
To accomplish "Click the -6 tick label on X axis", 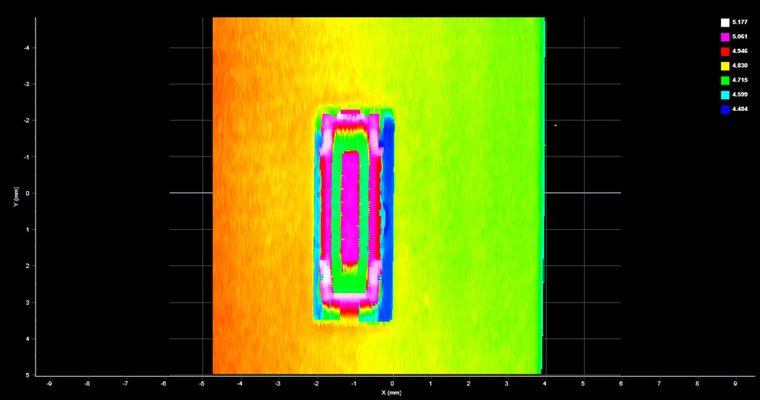I will click(x=163, y=384).
